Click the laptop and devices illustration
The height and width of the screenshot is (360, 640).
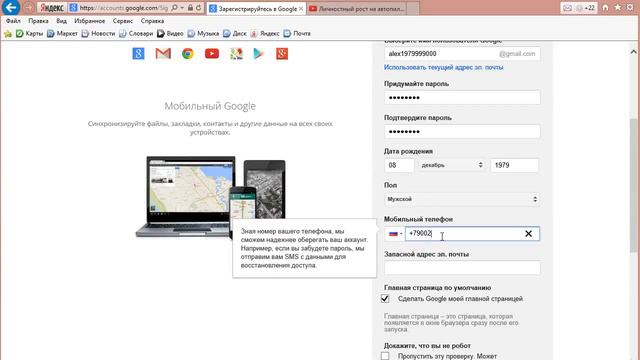coord(211,197)
